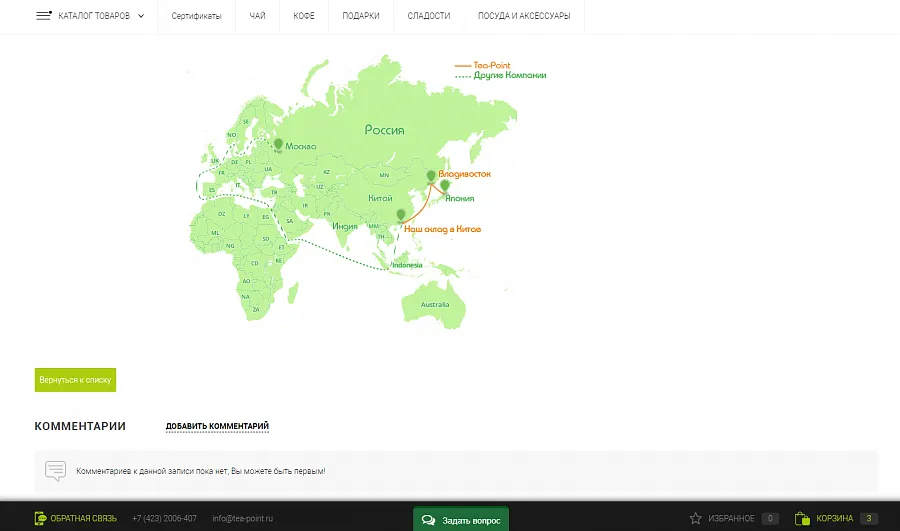Open the Сертификаты menu item
Viewport: 900px width, 531px height.
(196, 16)
